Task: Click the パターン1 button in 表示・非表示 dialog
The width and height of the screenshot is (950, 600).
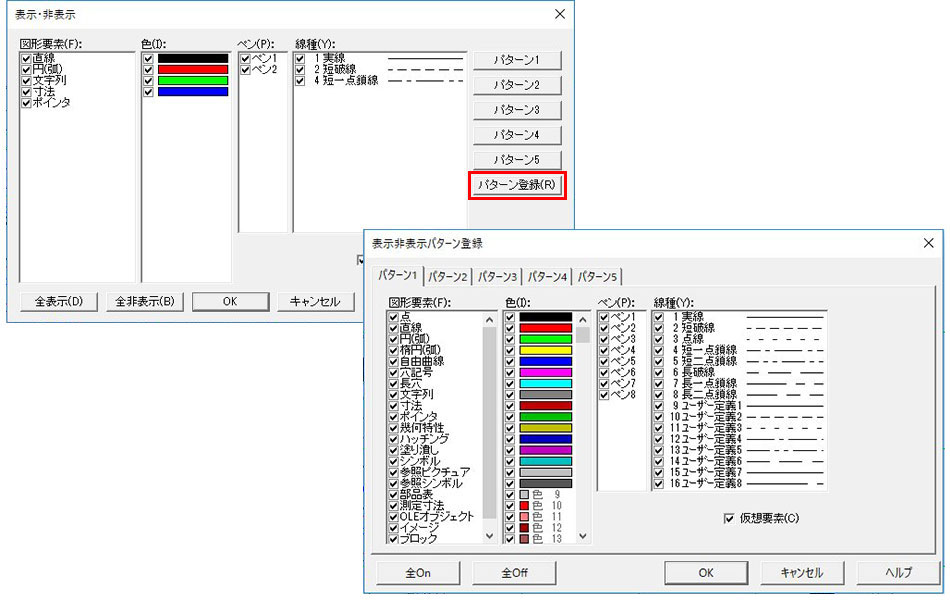Action: coord(517,60)
